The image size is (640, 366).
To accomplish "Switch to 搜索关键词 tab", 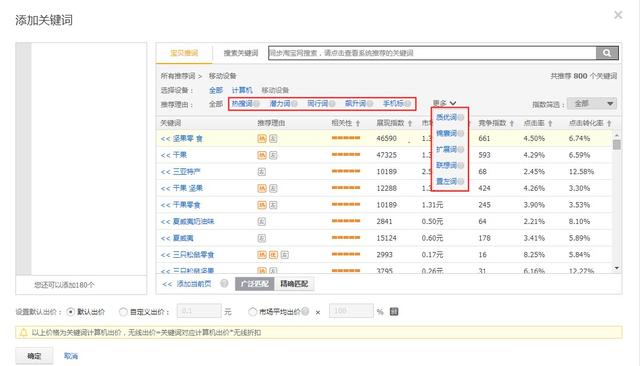I will (241, 53).
